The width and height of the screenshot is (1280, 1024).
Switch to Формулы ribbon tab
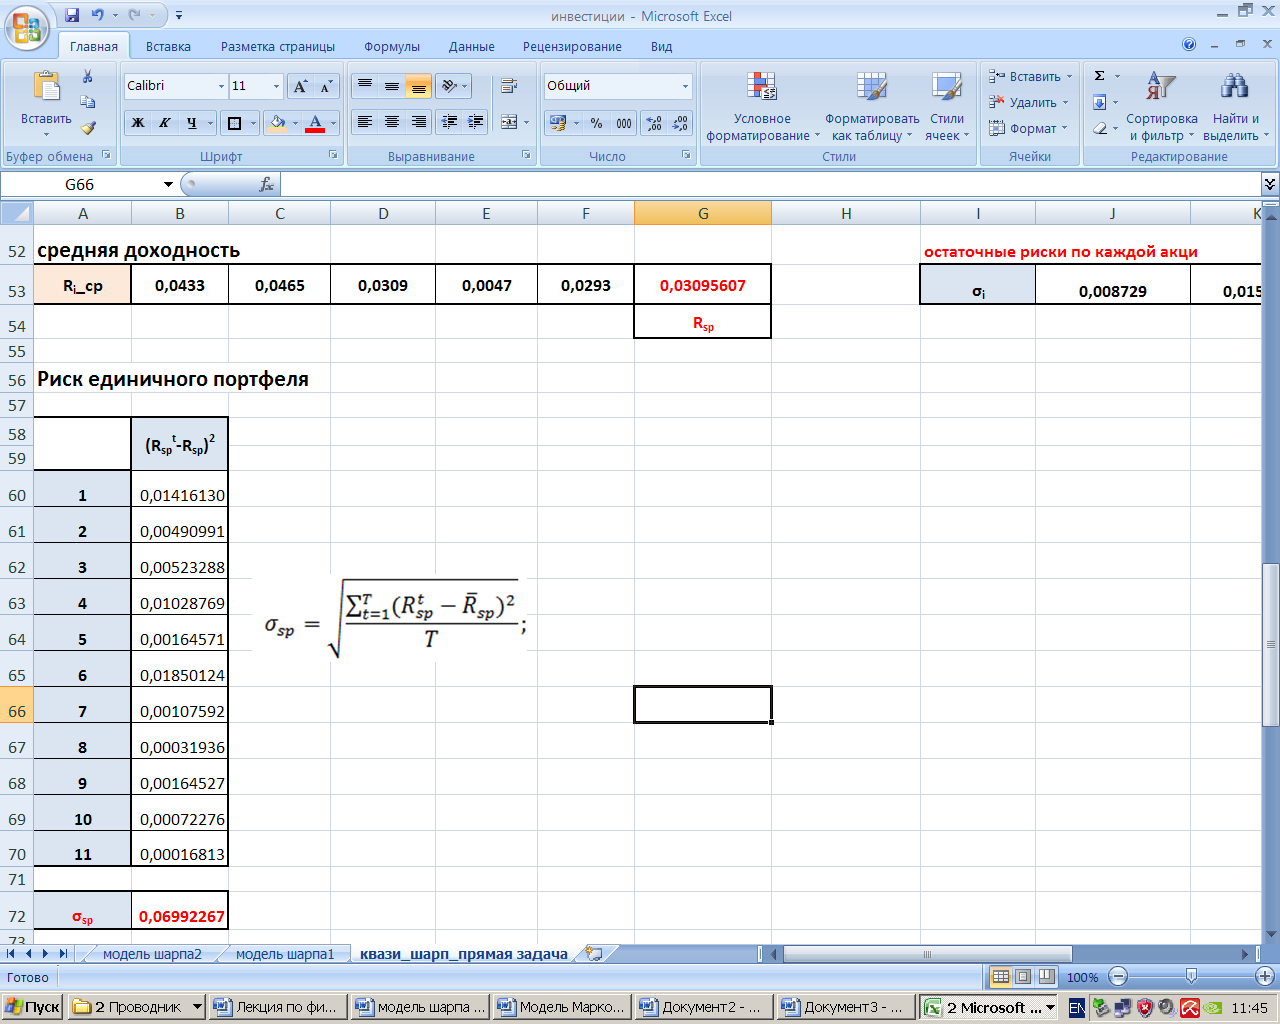(392, 46)
